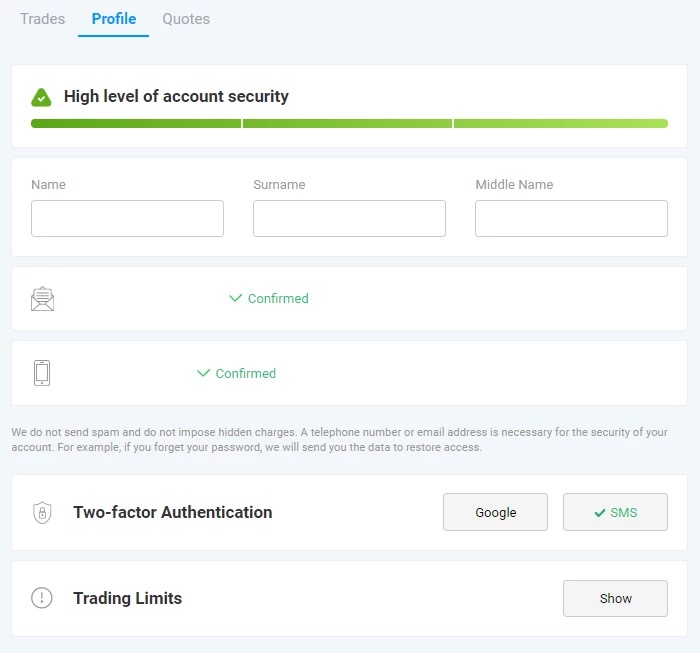Toggle SMS two-factor authentication
Image resolution: width=700 pixels, height=653 pixels.
tap(615, 512)
